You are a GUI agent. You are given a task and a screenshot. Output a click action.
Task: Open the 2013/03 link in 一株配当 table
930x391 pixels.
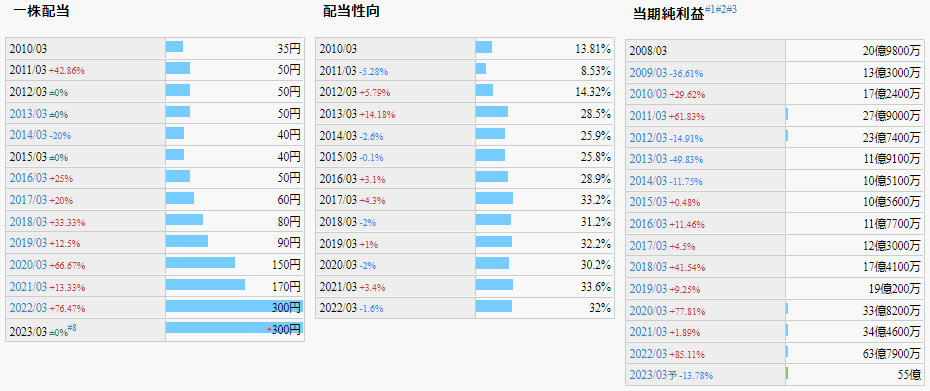point(28,114)
